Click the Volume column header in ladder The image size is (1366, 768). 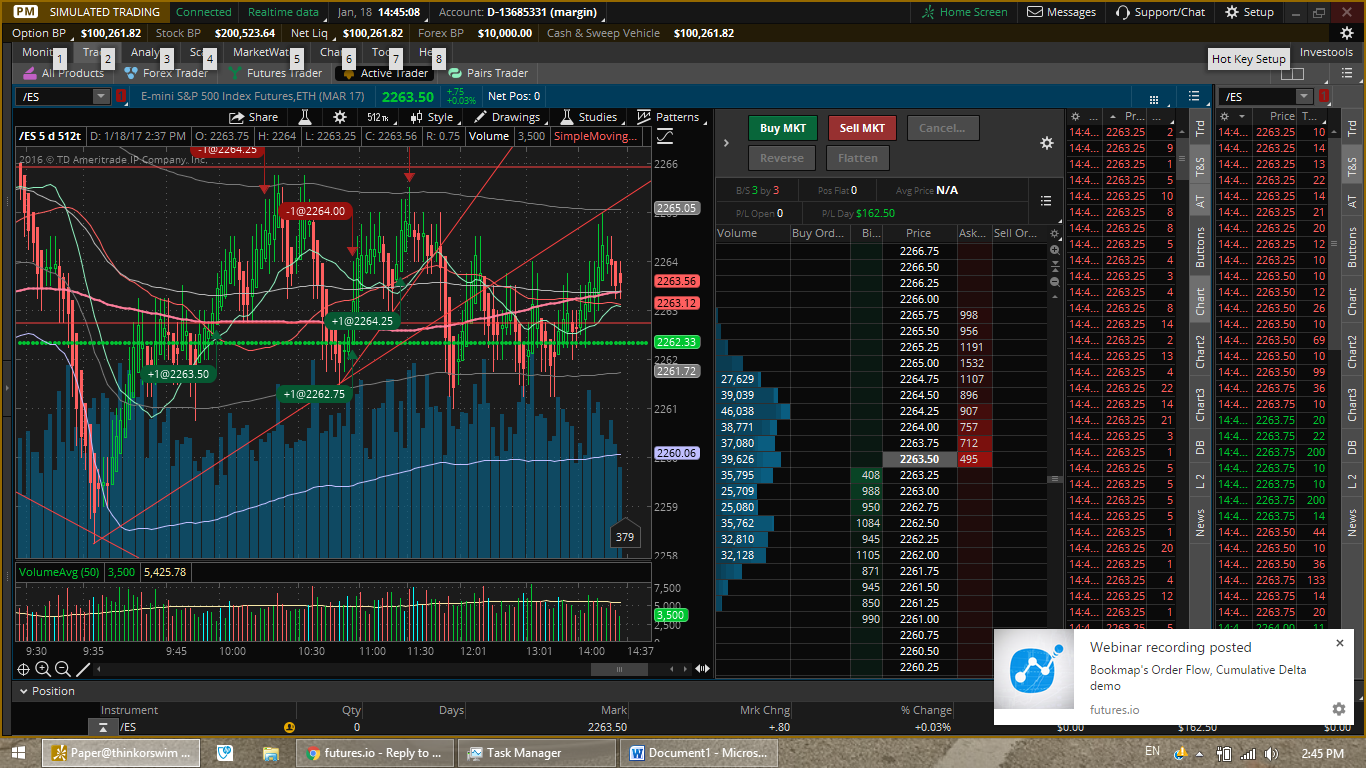click(x=737, y=233)
